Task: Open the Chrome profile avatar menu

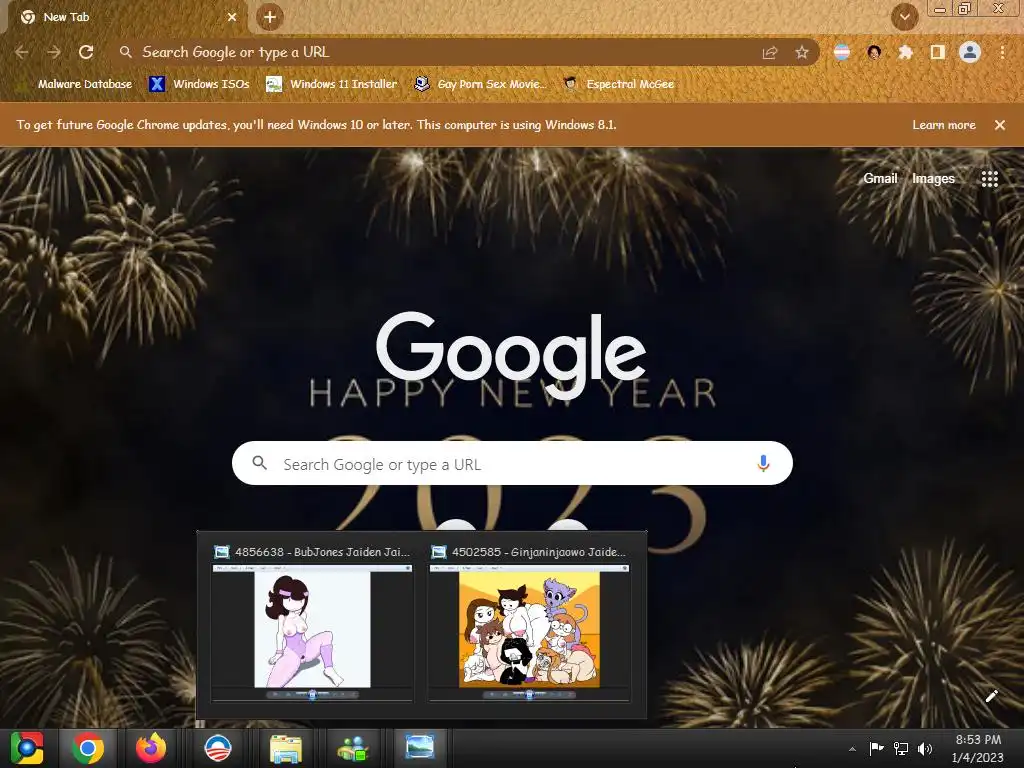Action: [970, 52]
